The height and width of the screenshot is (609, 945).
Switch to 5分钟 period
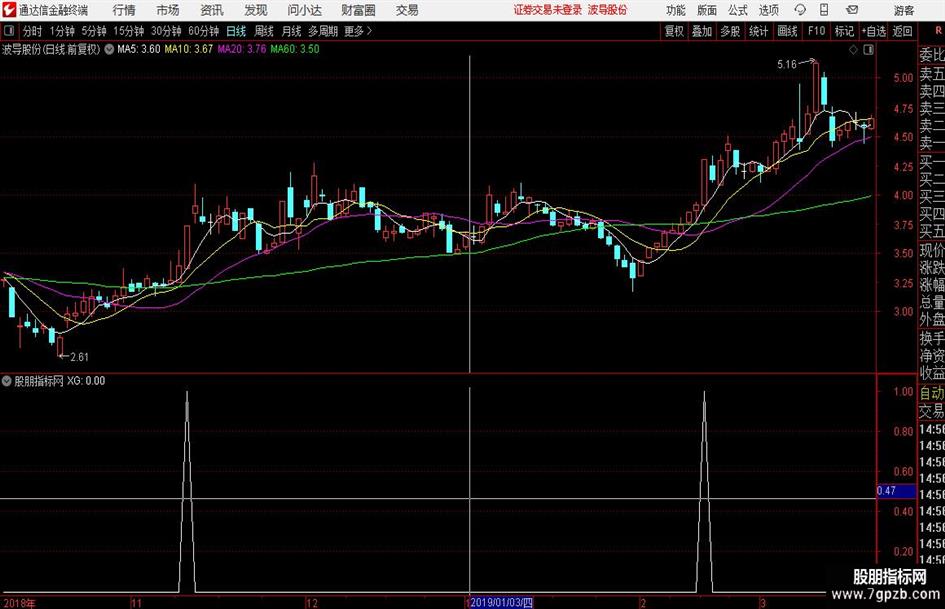pyautogui.click(x=94, y=31)
